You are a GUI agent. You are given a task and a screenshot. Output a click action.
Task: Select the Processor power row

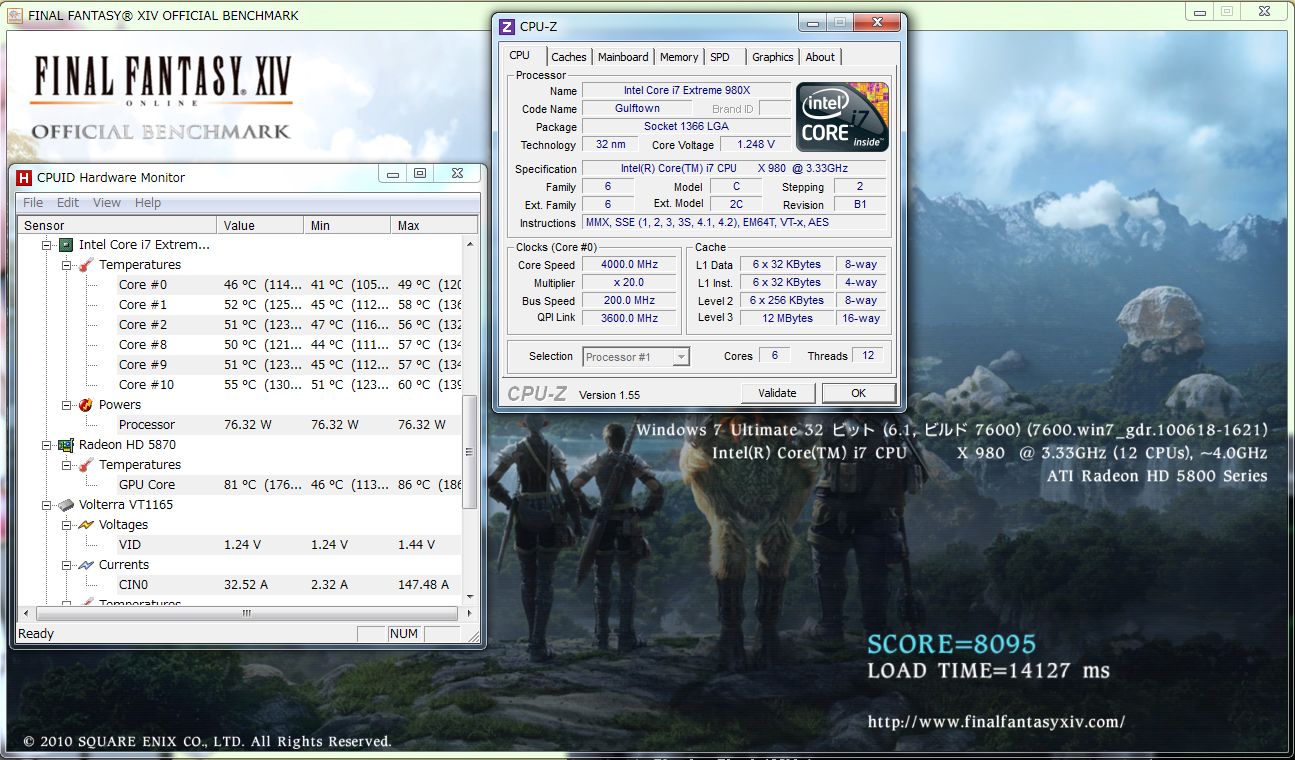point(240,425)
